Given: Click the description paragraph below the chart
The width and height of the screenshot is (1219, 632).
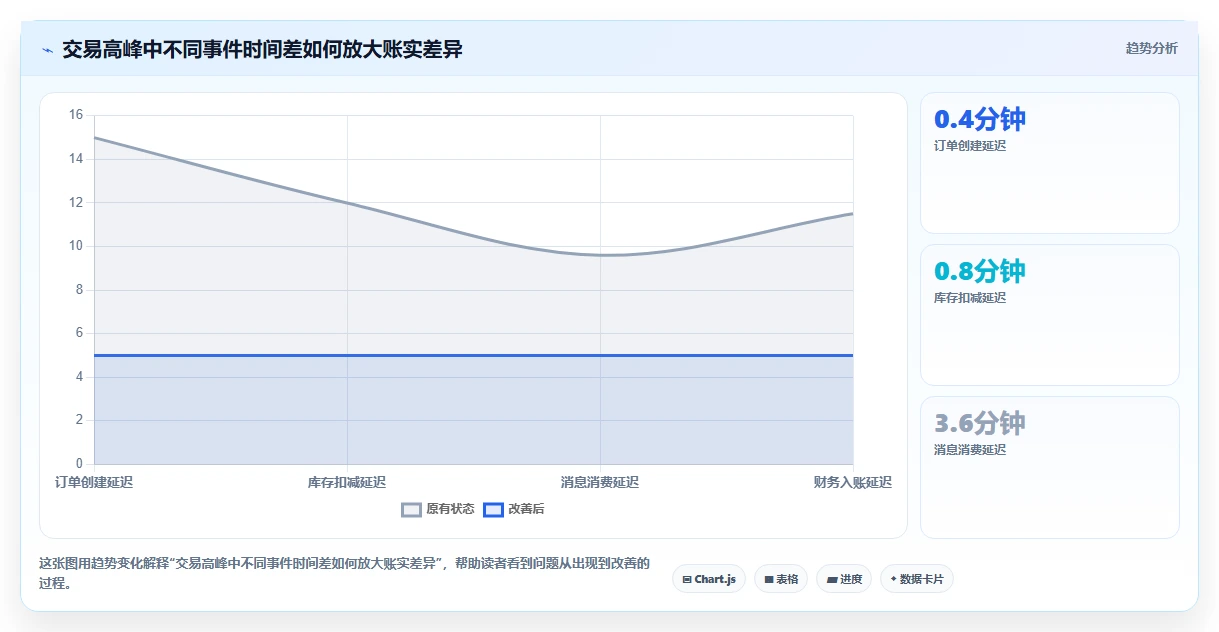Looking at the screenshot, I should point(344,574).
